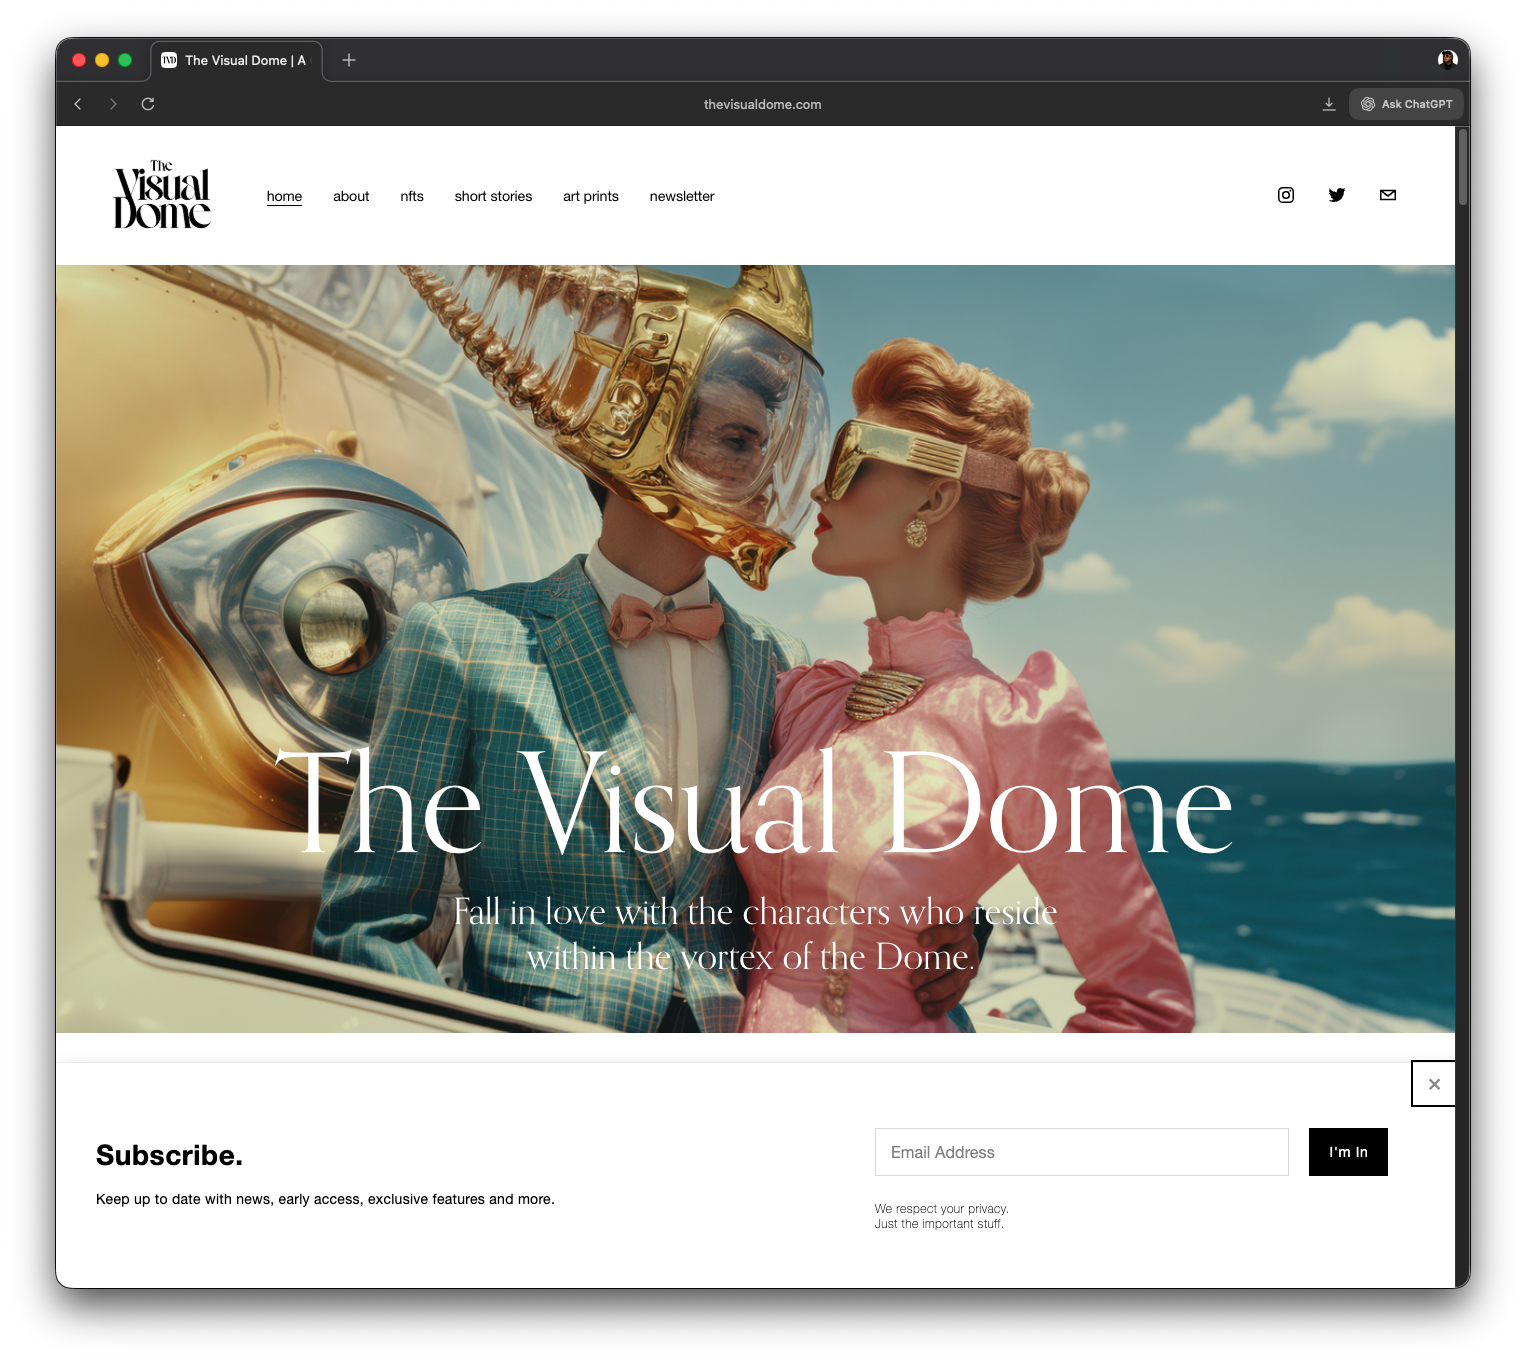
Task: Open the Twitter bird icon link
Action: [x=1337, y=195]
